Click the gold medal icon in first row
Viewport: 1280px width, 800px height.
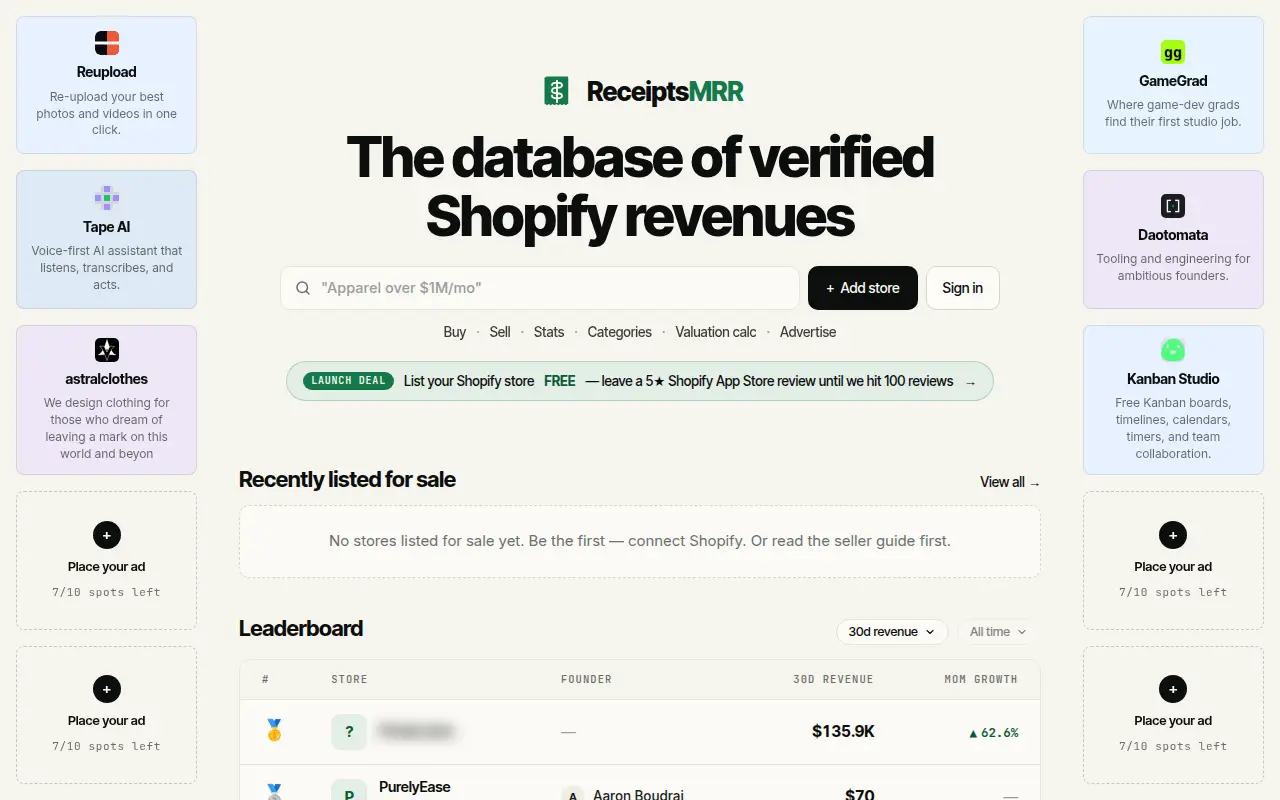[x=274, y=731]
